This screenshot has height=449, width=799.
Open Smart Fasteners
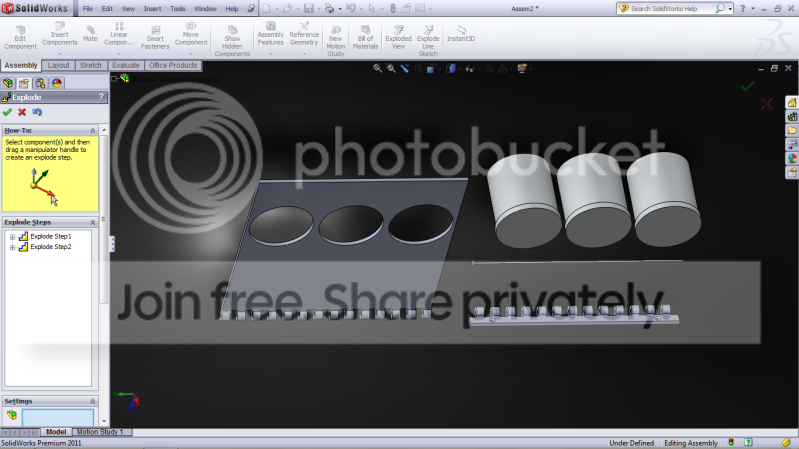point(155,37)
